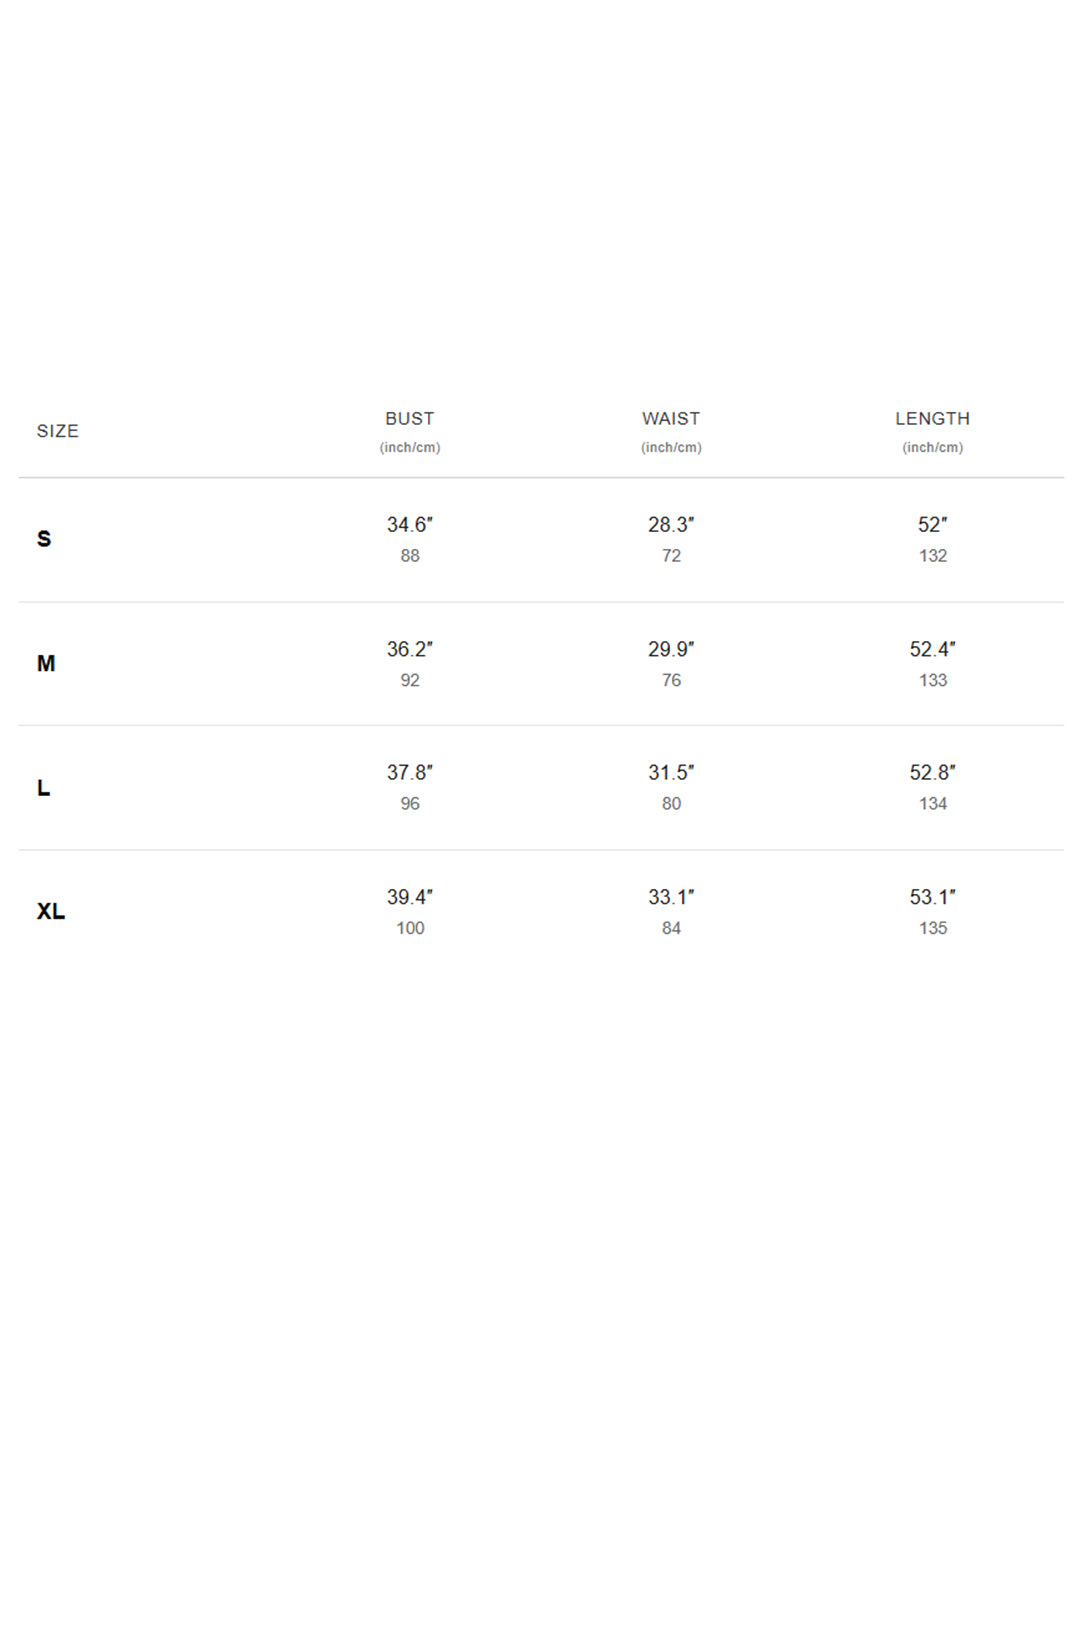
Task: Click the 39.4" bust value for XL
Action: [x=410, y=897]
